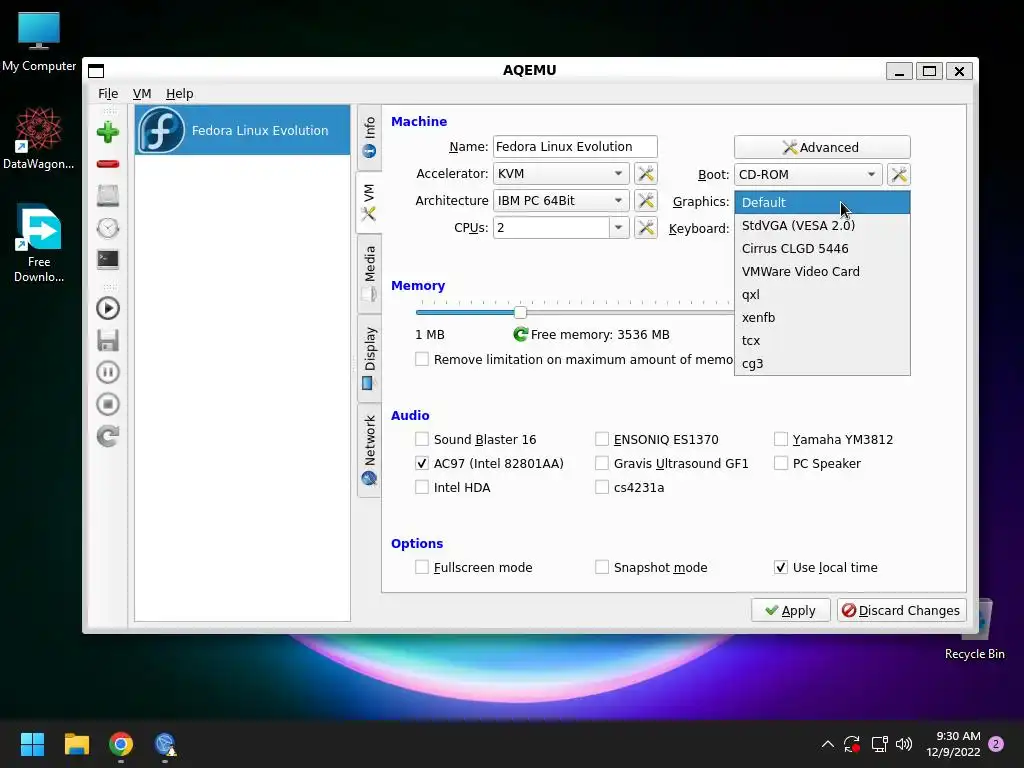Enable Gravis Ultrasound GF1 audio
Screen dimensions: 1024x768
(602, 463)
